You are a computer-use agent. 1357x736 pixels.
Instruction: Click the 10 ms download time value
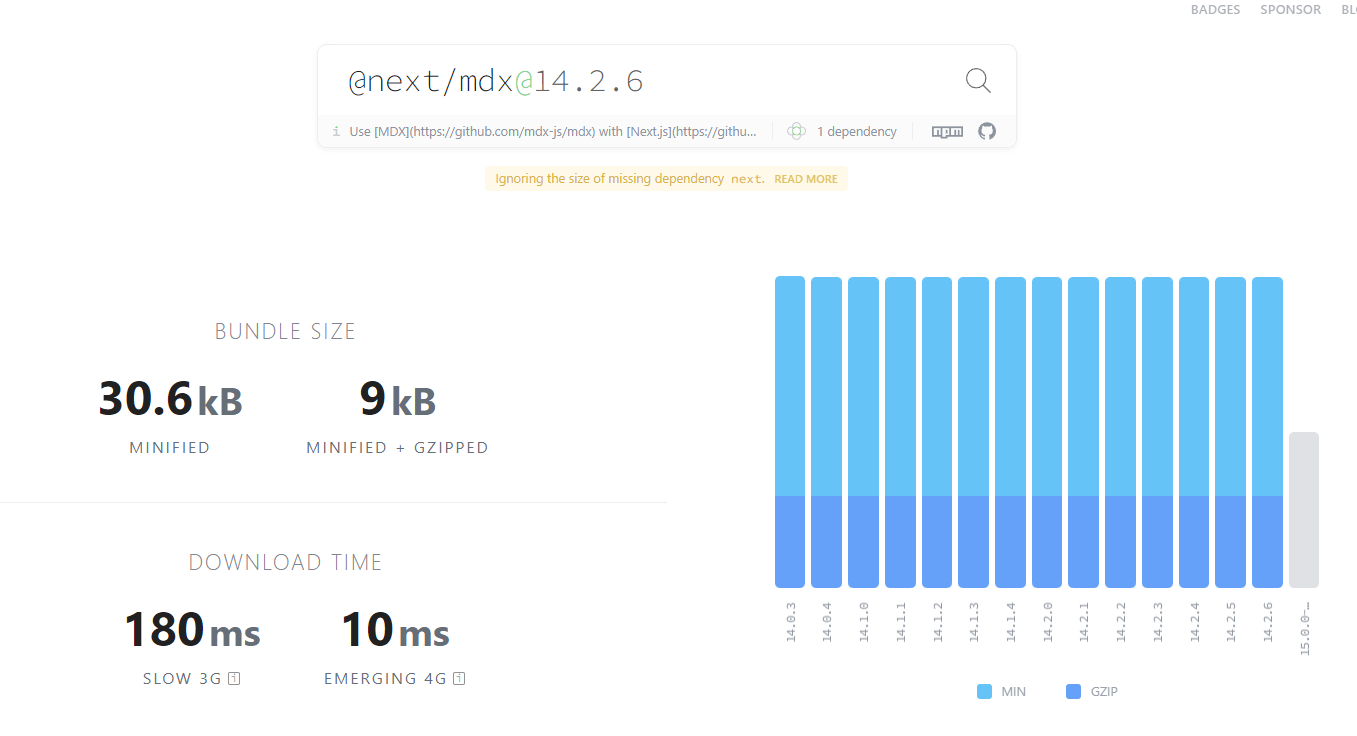pyautogui.click(x=395, y=631)
